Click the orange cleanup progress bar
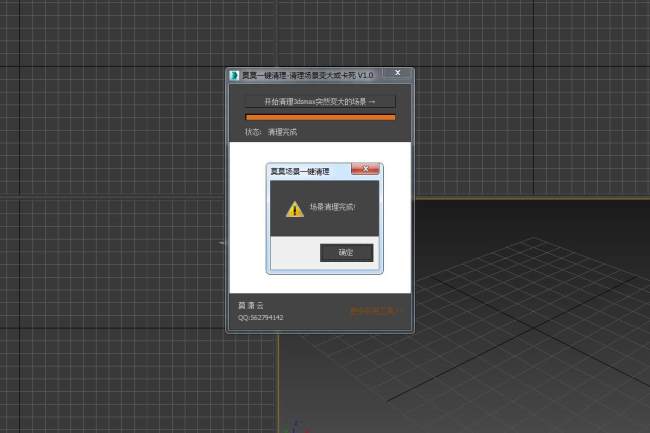Screen dimensions: 650x433 tap(320, 117)
